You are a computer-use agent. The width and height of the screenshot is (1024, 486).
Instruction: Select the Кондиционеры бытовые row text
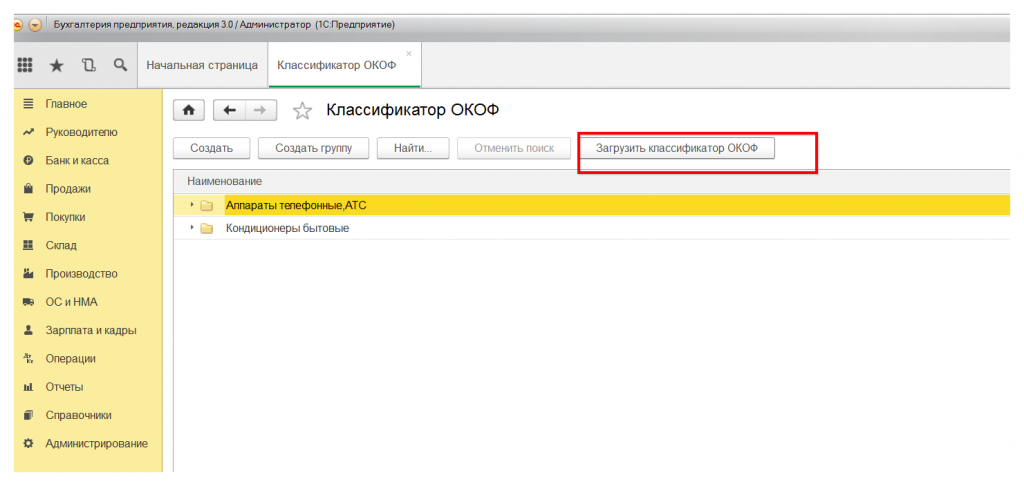pos(287,229)
